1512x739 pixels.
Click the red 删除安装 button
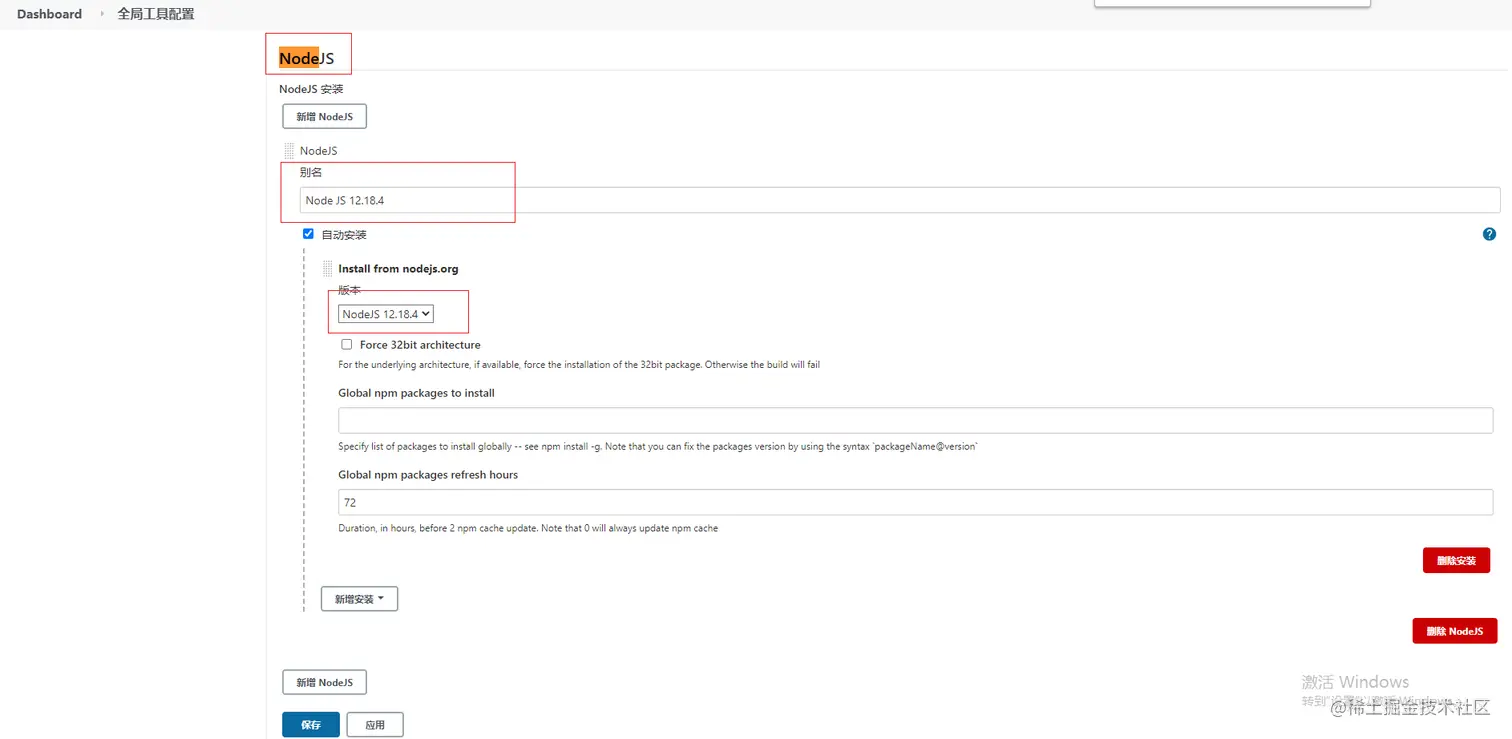1456,560
